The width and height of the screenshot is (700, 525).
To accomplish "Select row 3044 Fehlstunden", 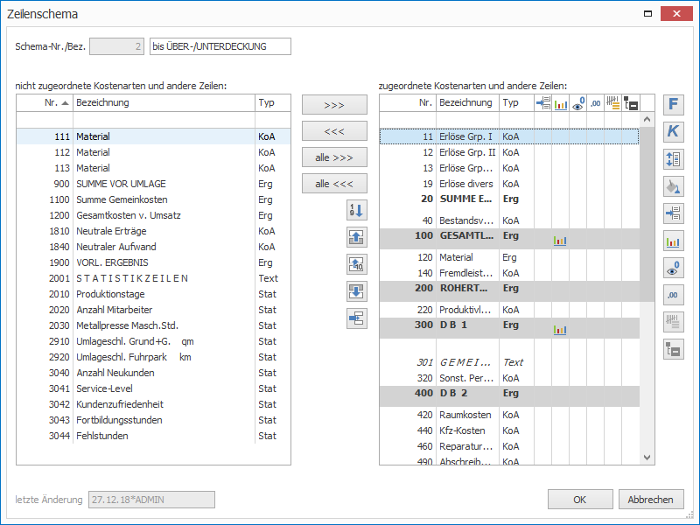I will pyautogui.click(x=154, y=436).
